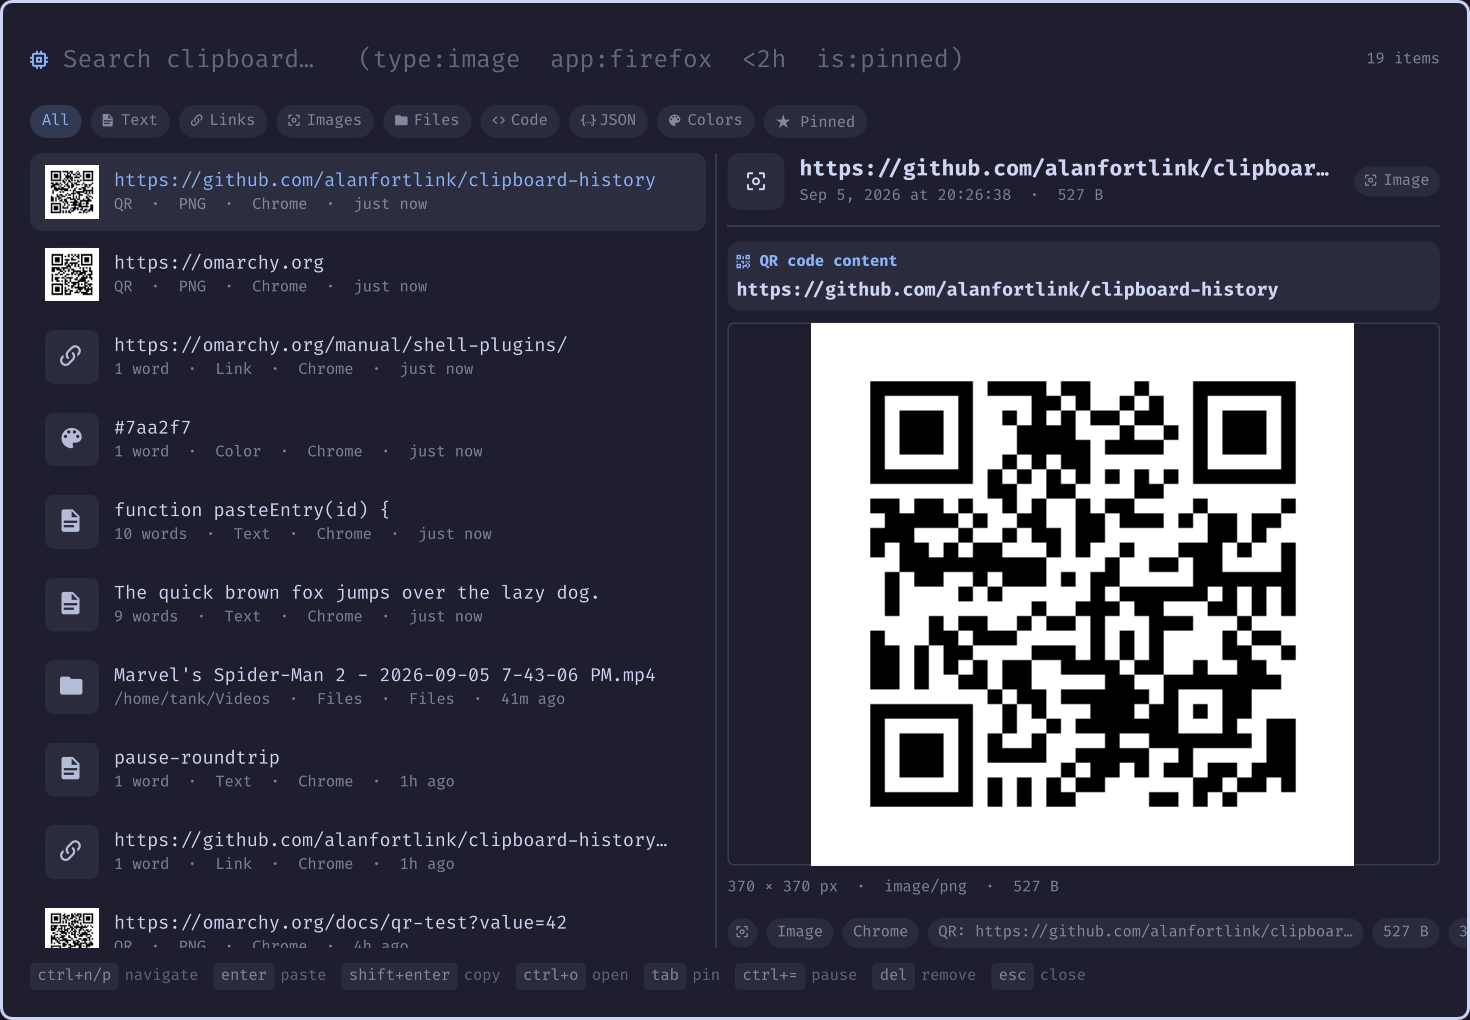The height and width of the screenshot is (1020, 1470).
Task: Click document icon of pasteEntry function entry
Action: coord(72,522)
